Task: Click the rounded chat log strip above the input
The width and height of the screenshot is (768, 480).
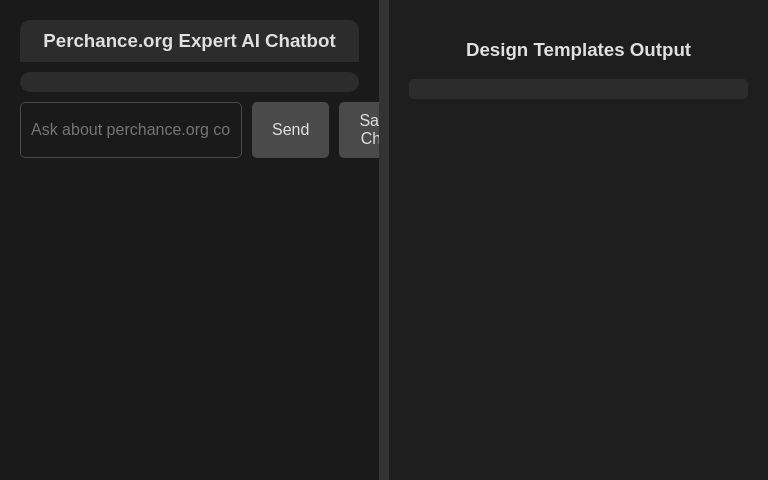Action: (x=189, y=82)
